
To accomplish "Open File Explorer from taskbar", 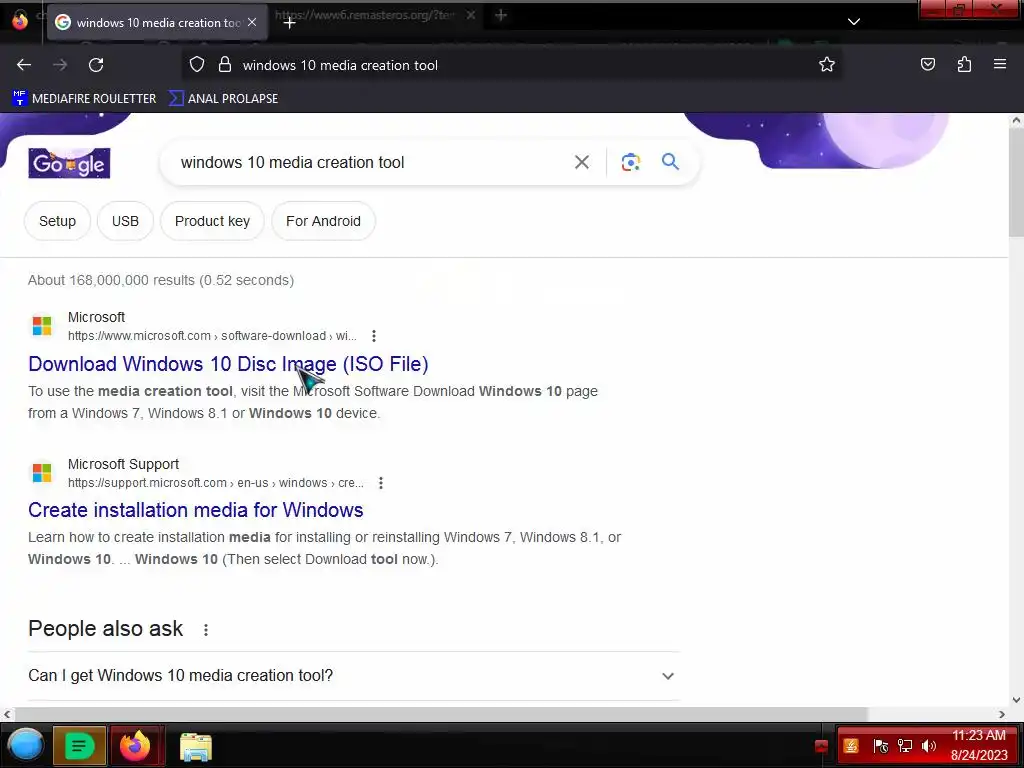I will tap(195, 747).
